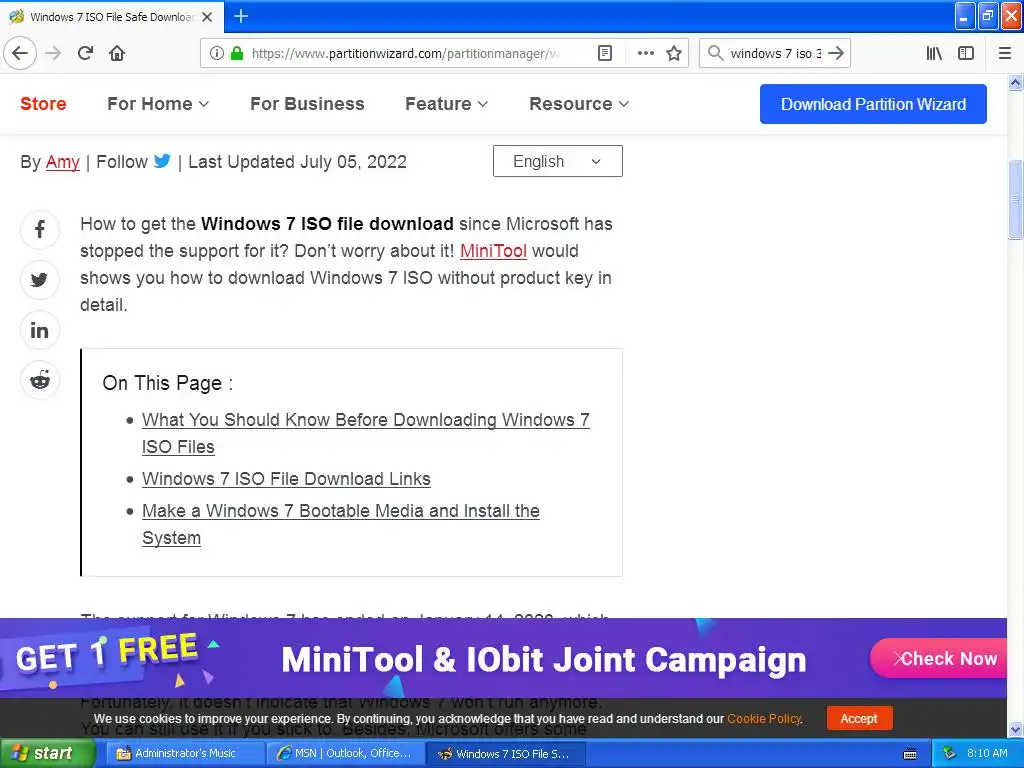The height and width of the screenshot is (768, 1024).
Task: Switch to Administrator's Music taskbar window
Action: 185,754
